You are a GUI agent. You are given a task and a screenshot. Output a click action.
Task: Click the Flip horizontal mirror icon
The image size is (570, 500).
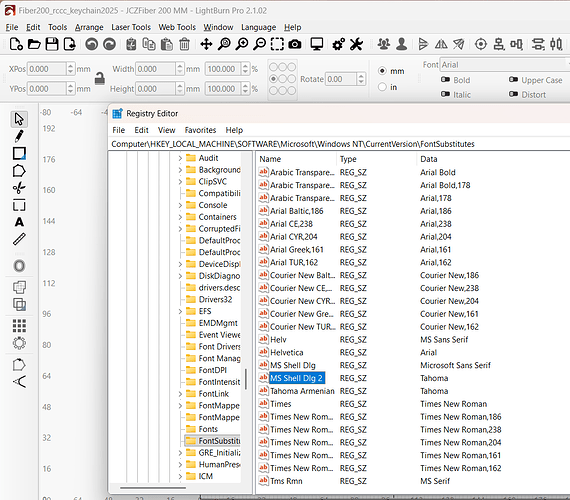click(441, 44)
